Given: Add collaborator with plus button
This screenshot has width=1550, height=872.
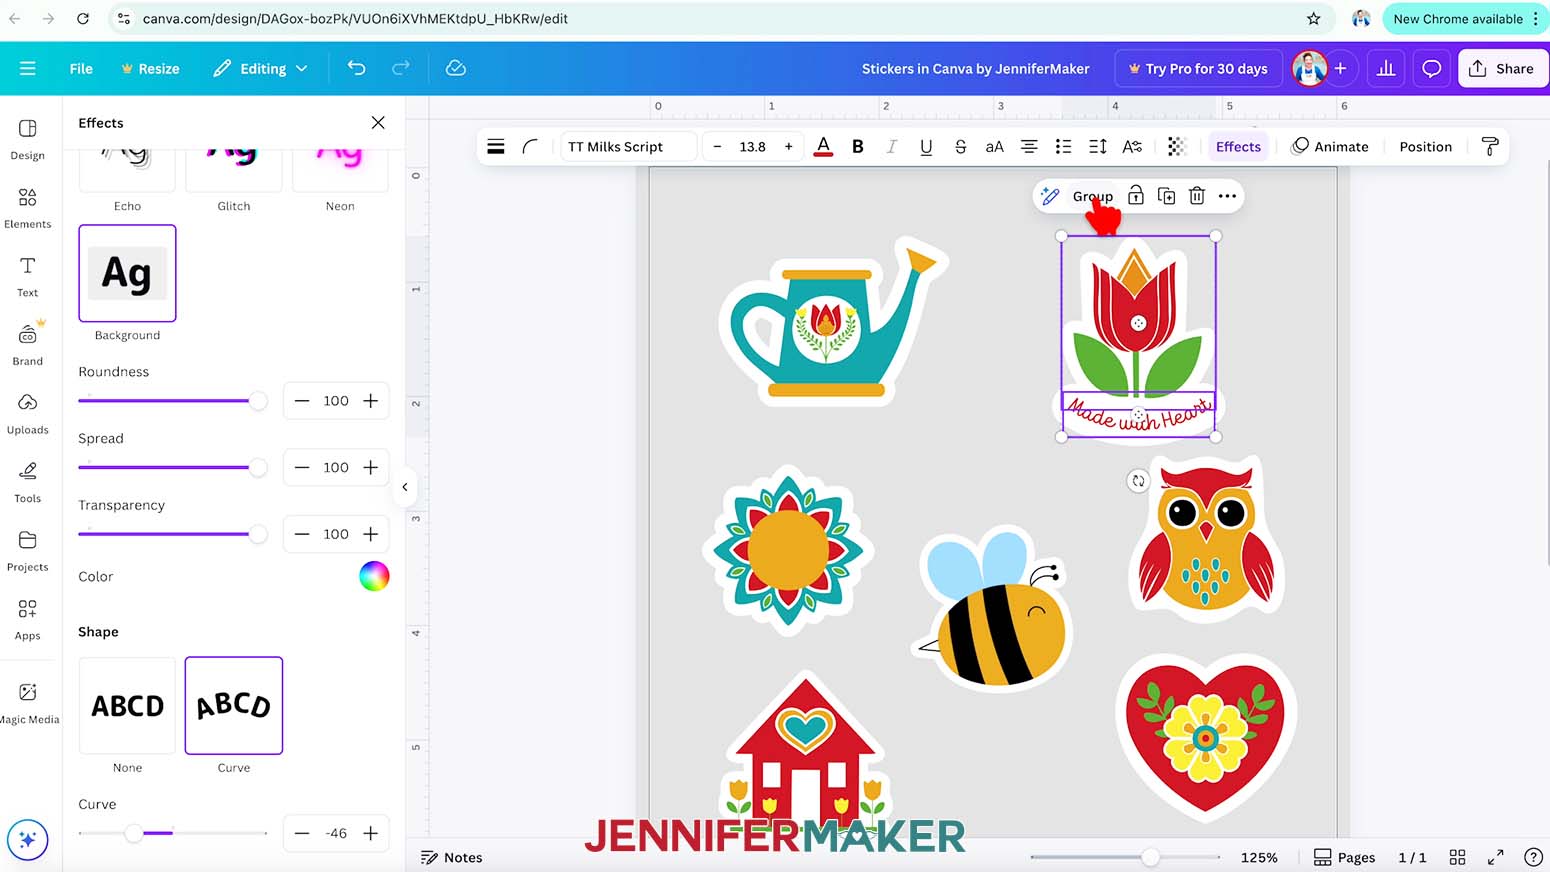Looking at the screenshot, I should pos(1340,69).
